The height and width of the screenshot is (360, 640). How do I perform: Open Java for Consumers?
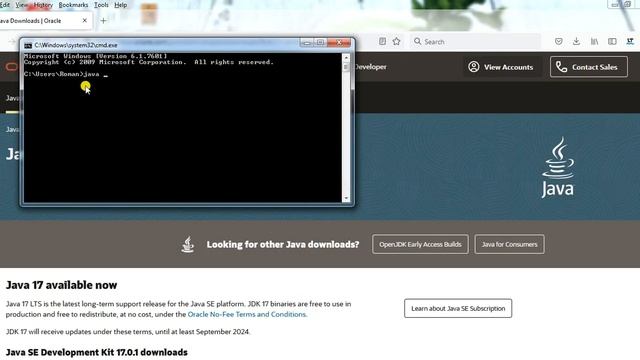(509, 244)
